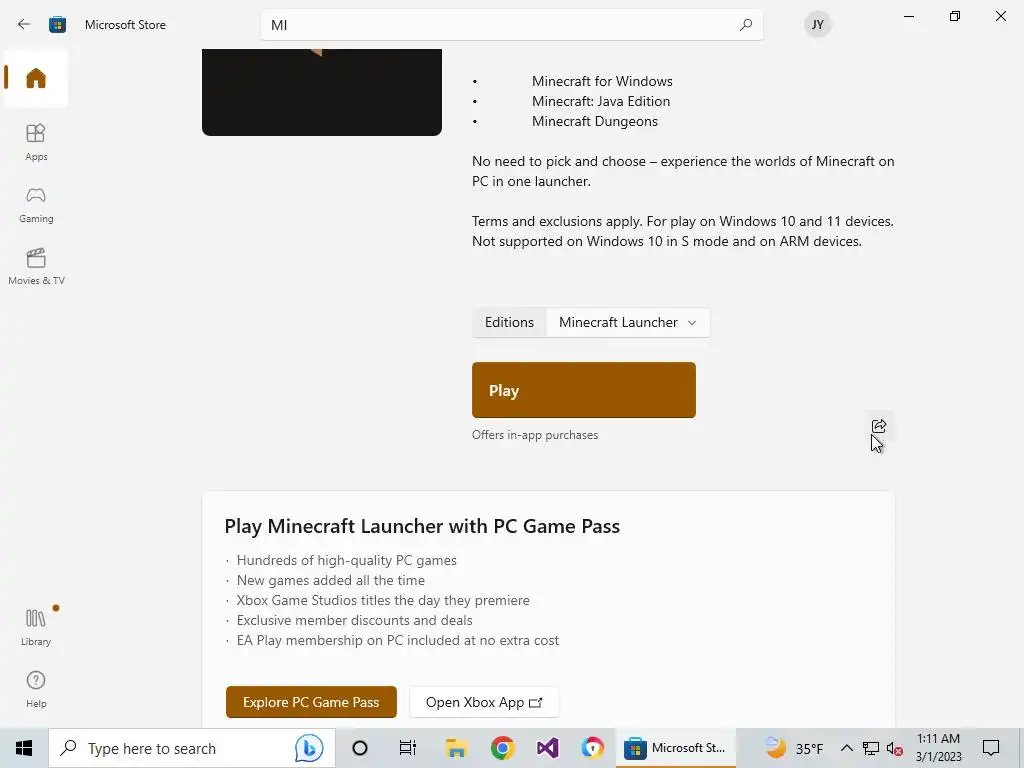Viewport: 1024px width, 768px height.
Task: Click 'Hundreds of high-quality PC games' text
Action: (x=347, y=560)
